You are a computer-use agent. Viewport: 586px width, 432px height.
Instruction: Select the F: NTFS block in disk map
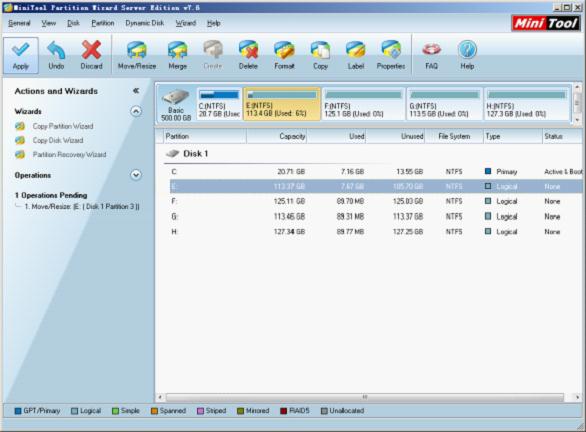(363, 104)
